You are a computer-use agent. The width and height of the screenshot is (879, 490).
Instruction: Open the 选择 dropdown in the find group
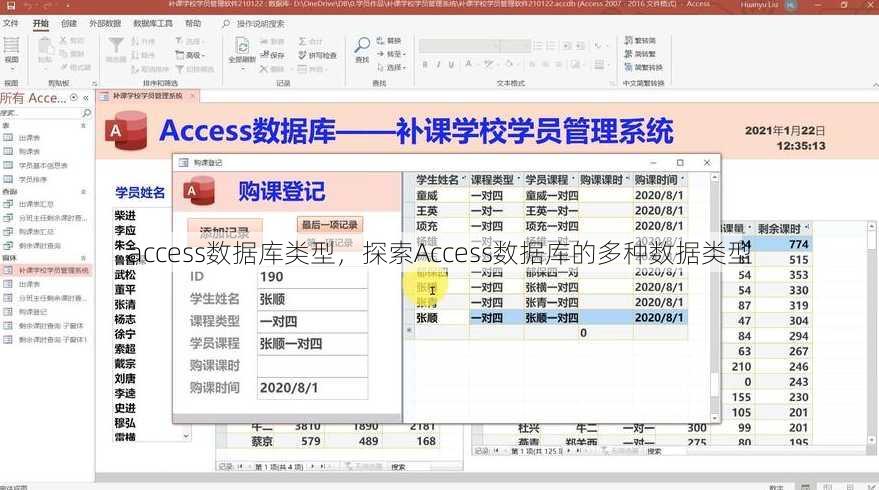coord(391,67)
